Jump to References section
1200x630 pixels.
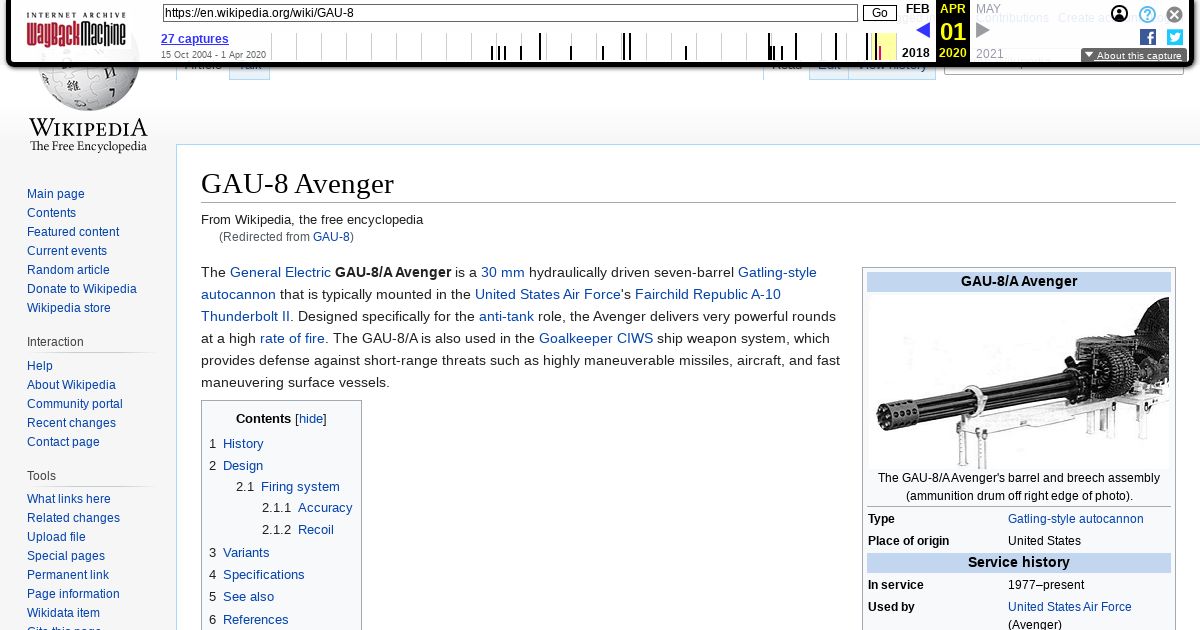(x=256, y=620)
